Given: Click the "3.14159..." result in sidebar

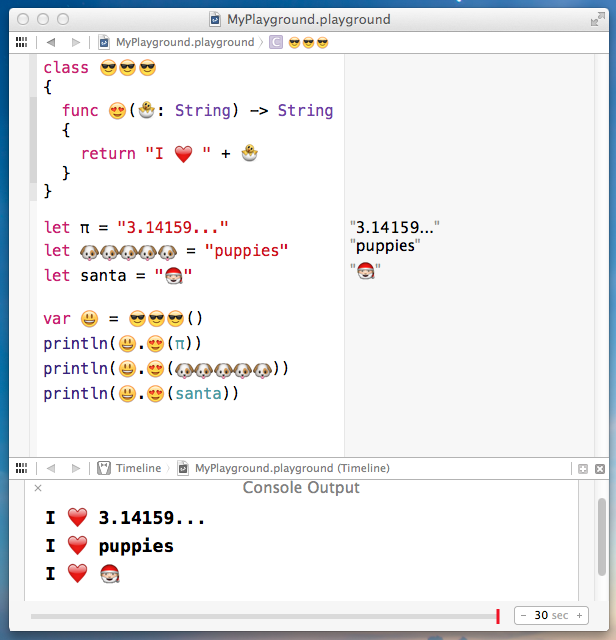Looking at the screenshot, I should pos(395,227).
